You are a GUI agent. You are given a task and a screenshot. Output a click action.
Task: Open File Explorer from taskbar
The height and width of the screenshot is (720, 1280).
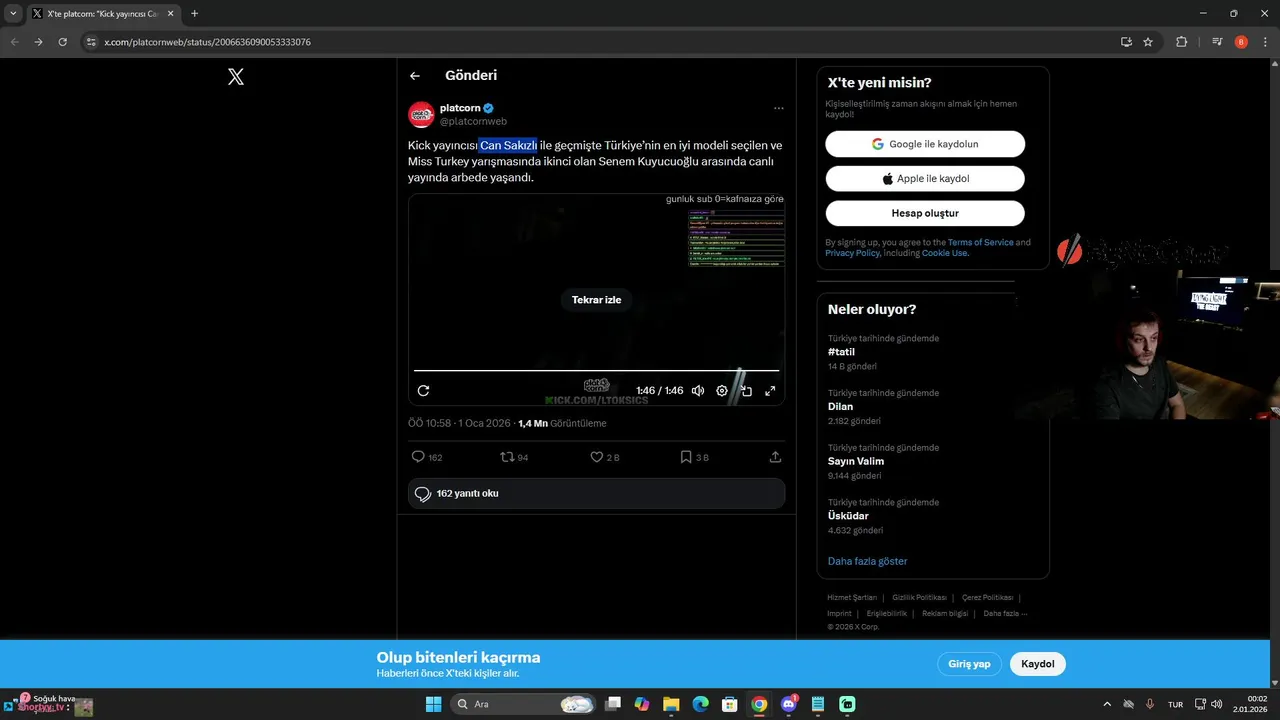(x=671, y=704)
